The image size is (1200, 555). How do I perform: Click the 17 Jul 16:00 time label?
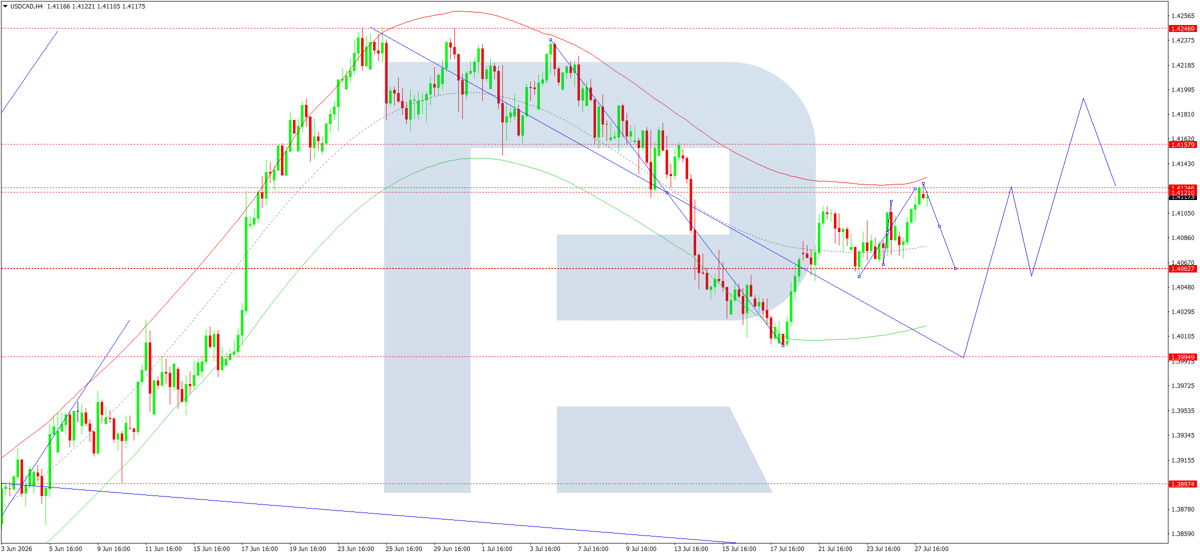[786, 549]
